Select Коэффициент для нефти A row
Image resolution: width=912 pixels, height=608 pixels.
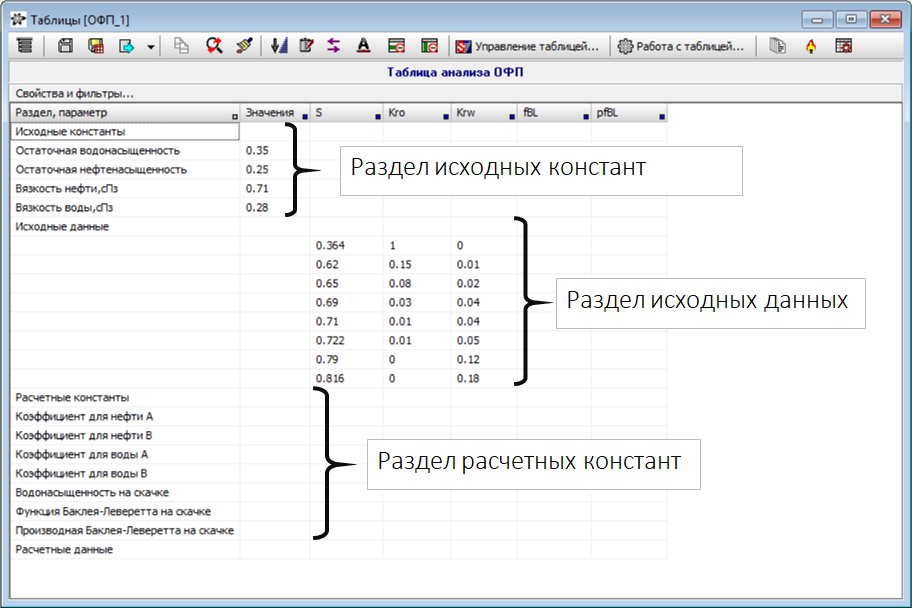coord(84,417)
